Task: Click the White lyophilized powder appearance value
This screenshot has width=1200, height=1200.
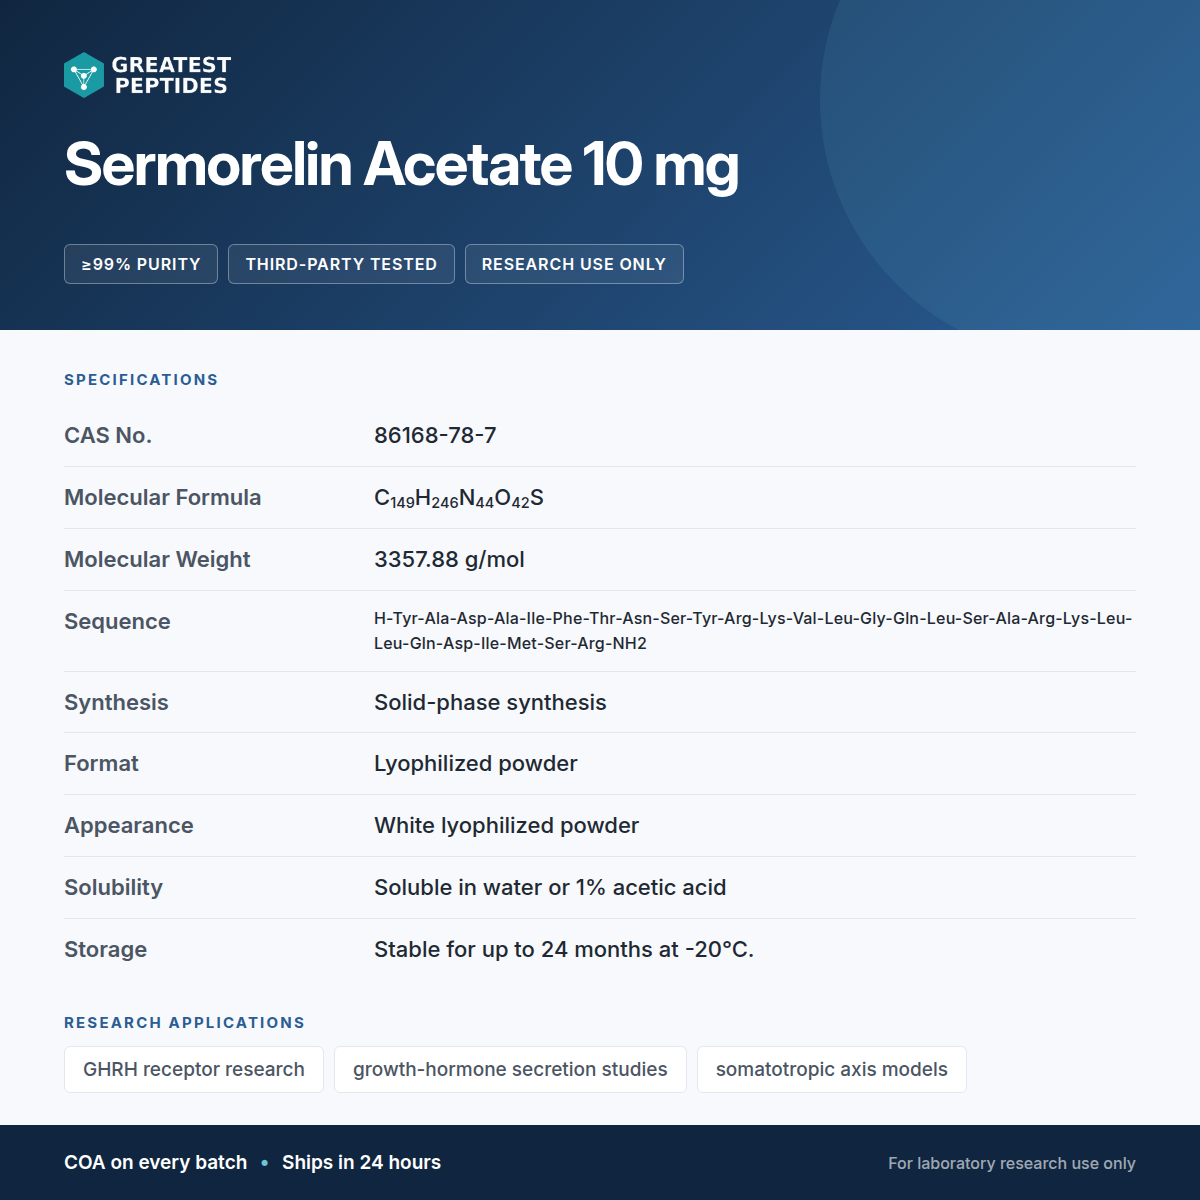Action: click(x=506, y=826)
